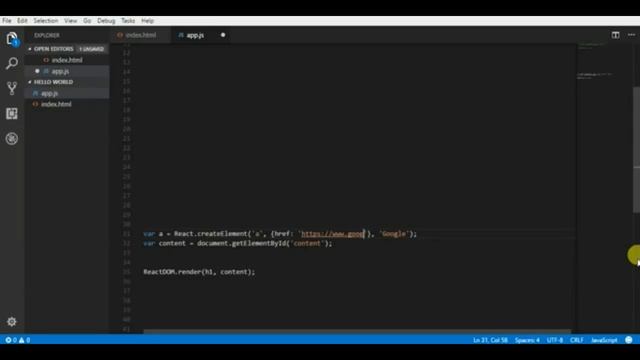Open the Manage gear icon
This screenshot has width=640, height=360.
[12, 322]
